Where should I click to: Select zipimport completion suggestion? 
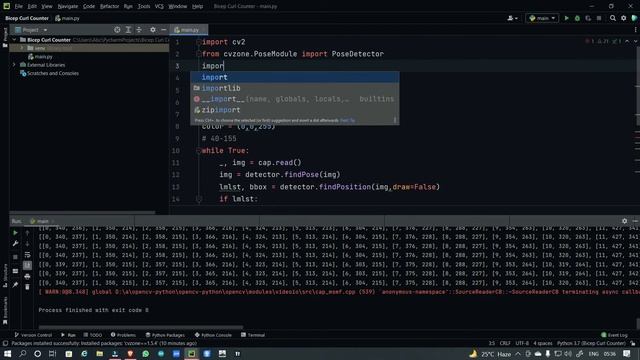(295, 110)
